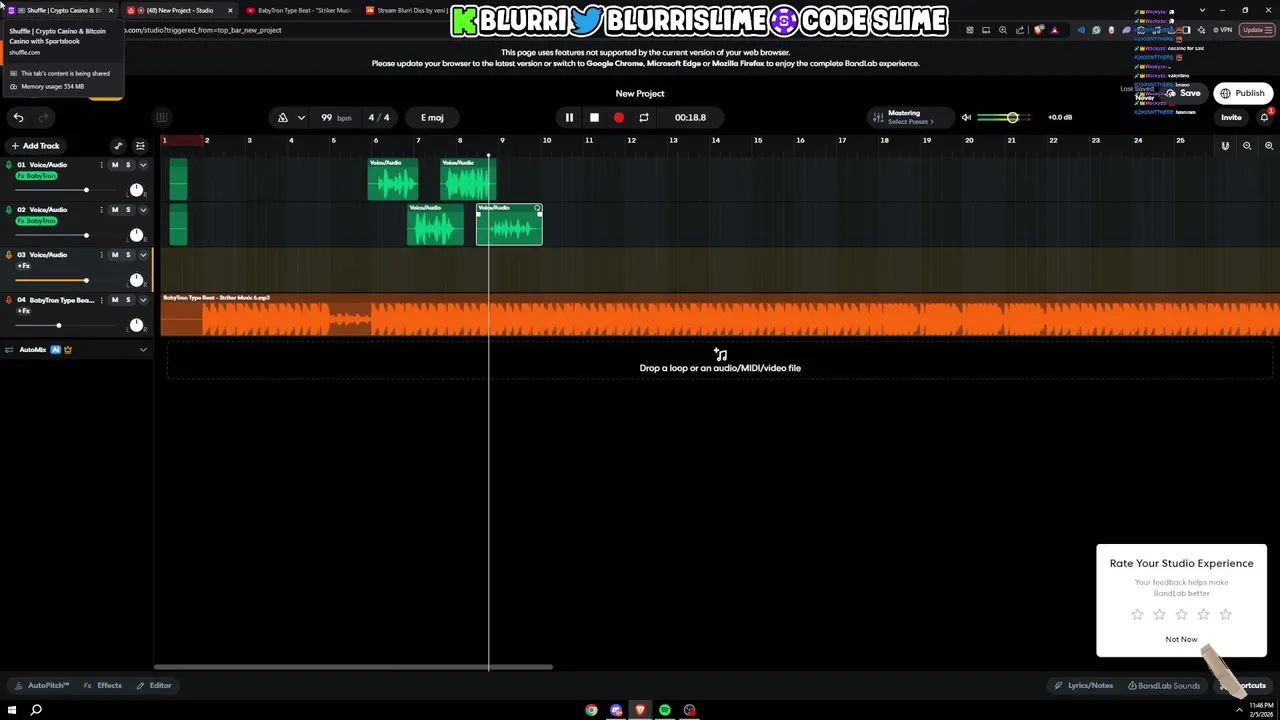Image resolution: width=1280 pixels, height=720 pixels.
Task: Select the highlighted Voice/Audio clip on track 02
Action: [x=509, y=225]
